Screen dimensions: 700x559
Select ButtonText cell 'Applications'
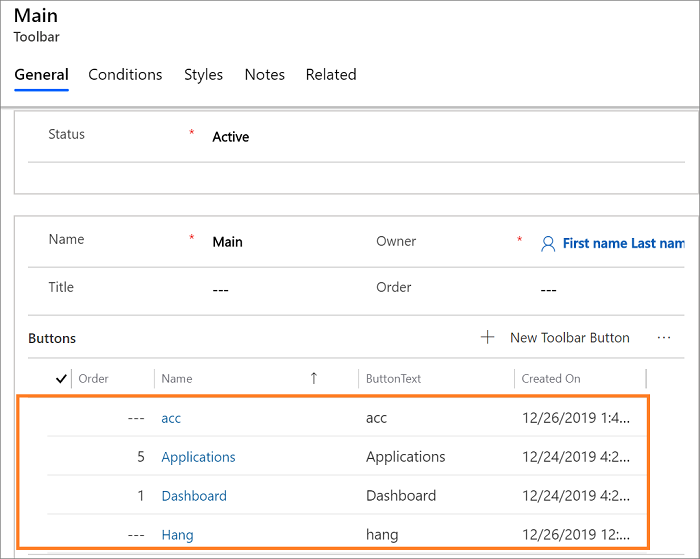(x=406, y=457)
